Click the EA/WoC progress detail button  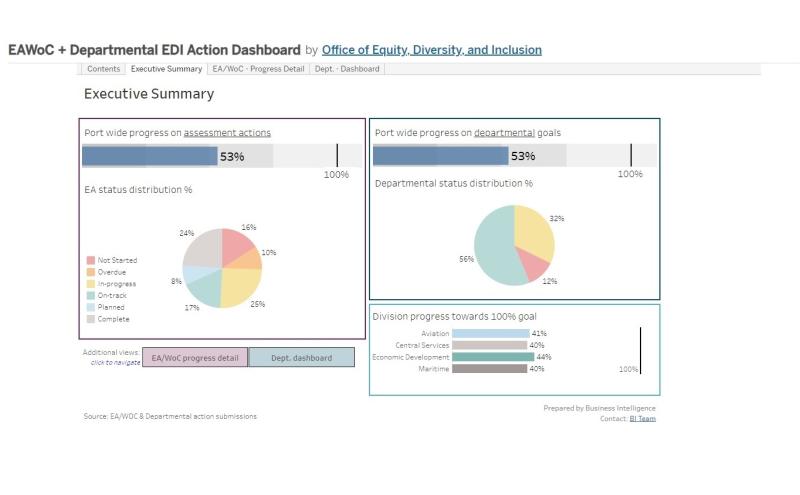pos(195,358)
